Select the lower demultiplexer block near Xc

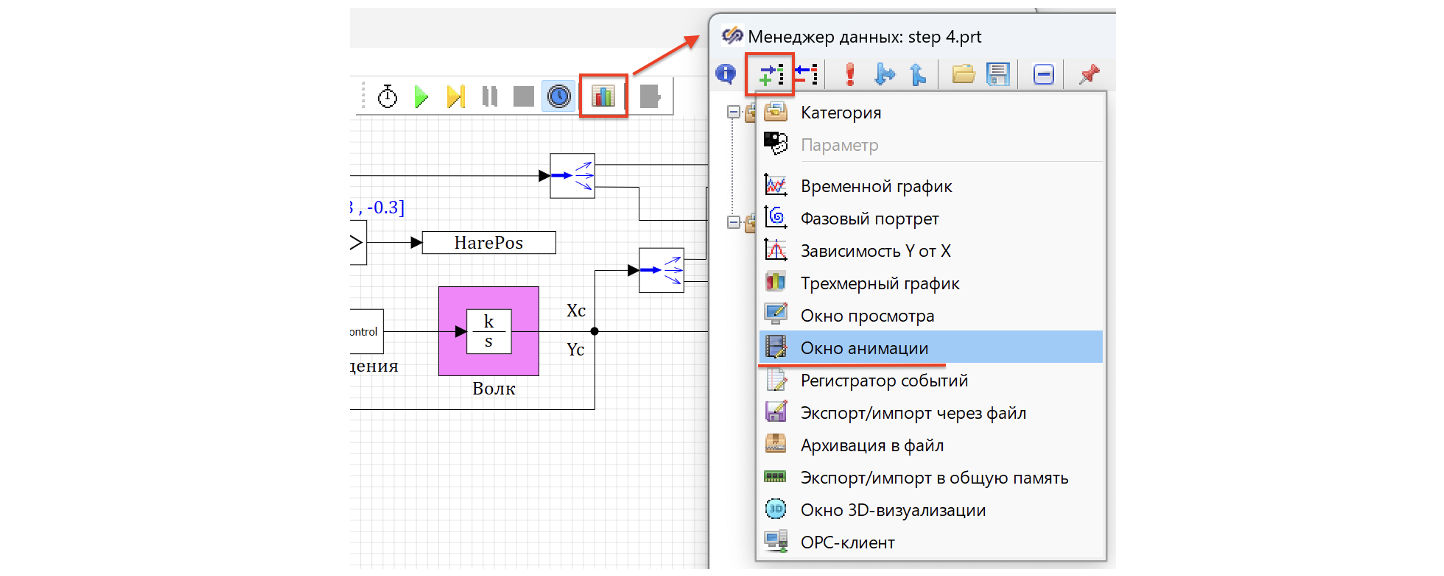point(661,270)
